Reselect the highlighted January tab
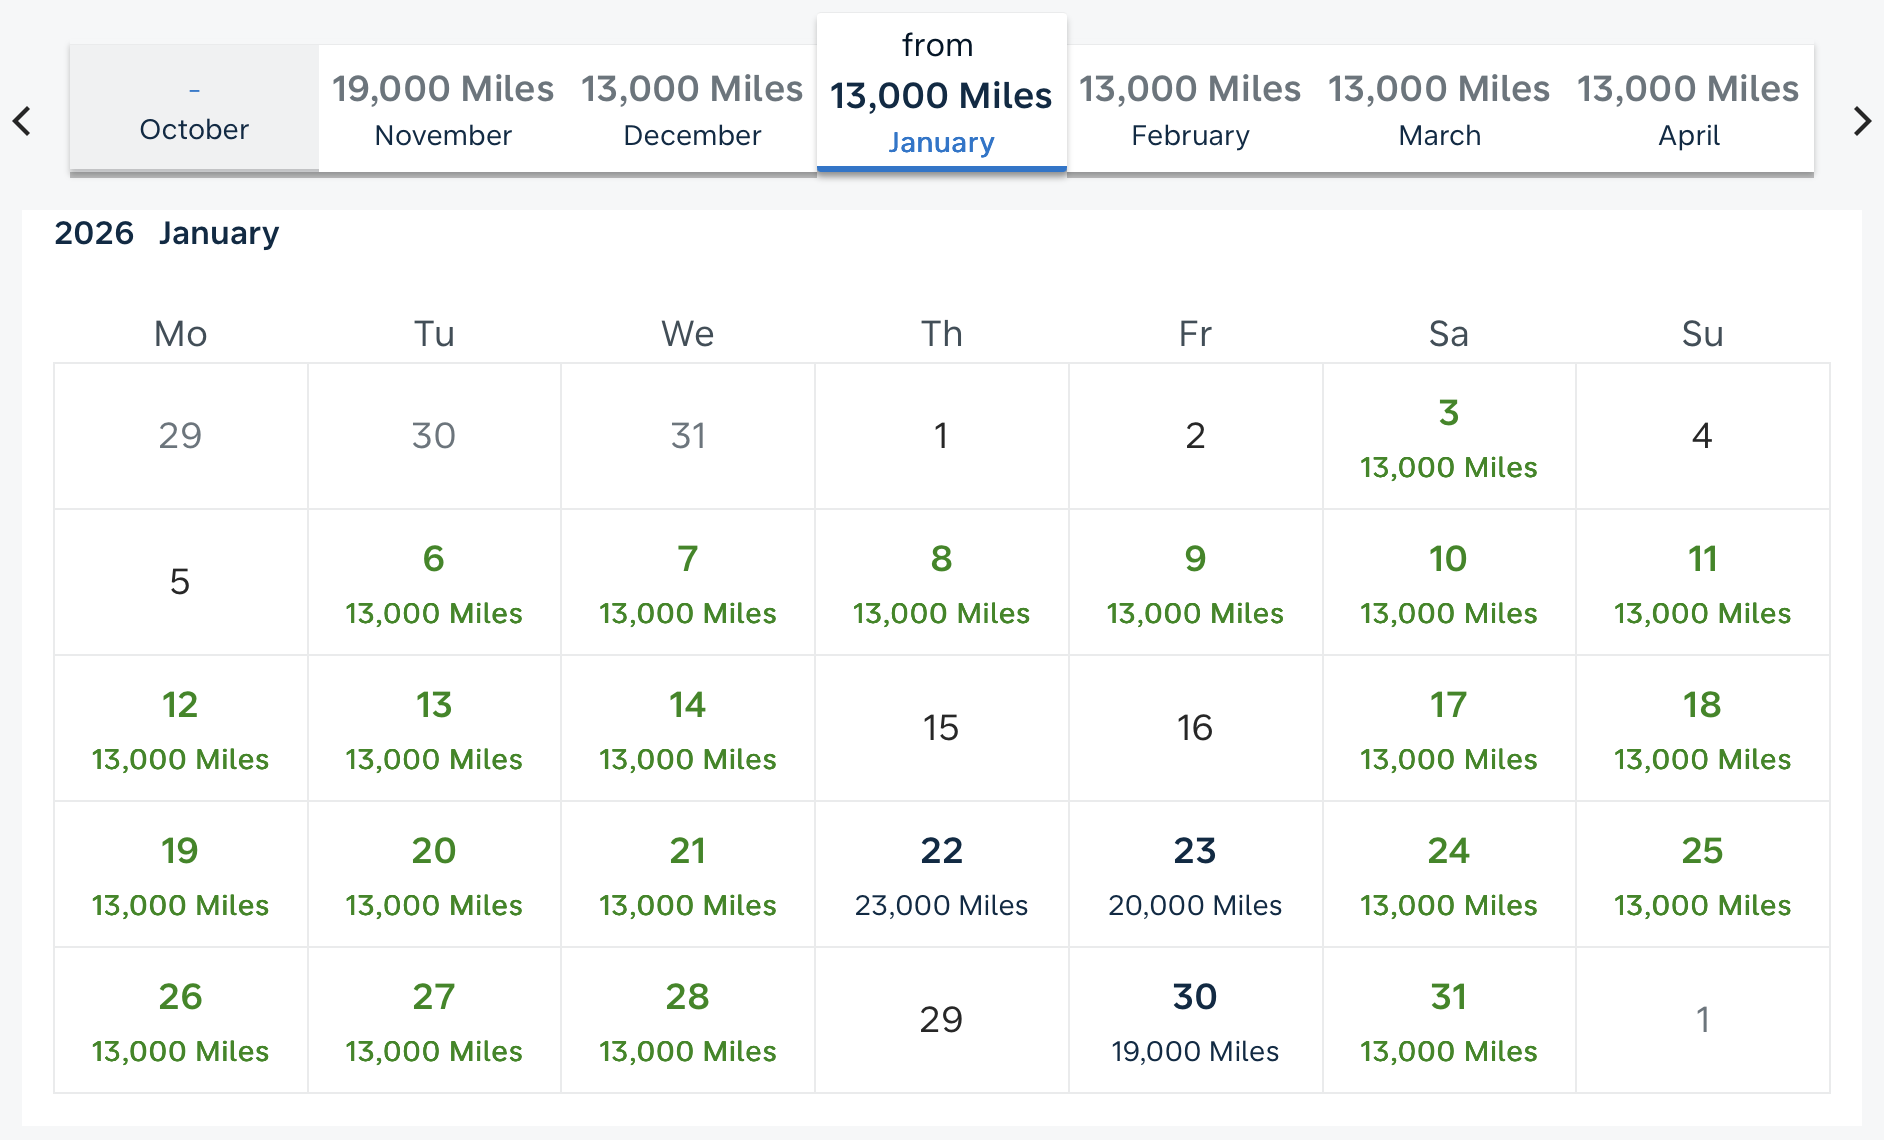This screenshot has height=1140, width=1884. point(941,95)
